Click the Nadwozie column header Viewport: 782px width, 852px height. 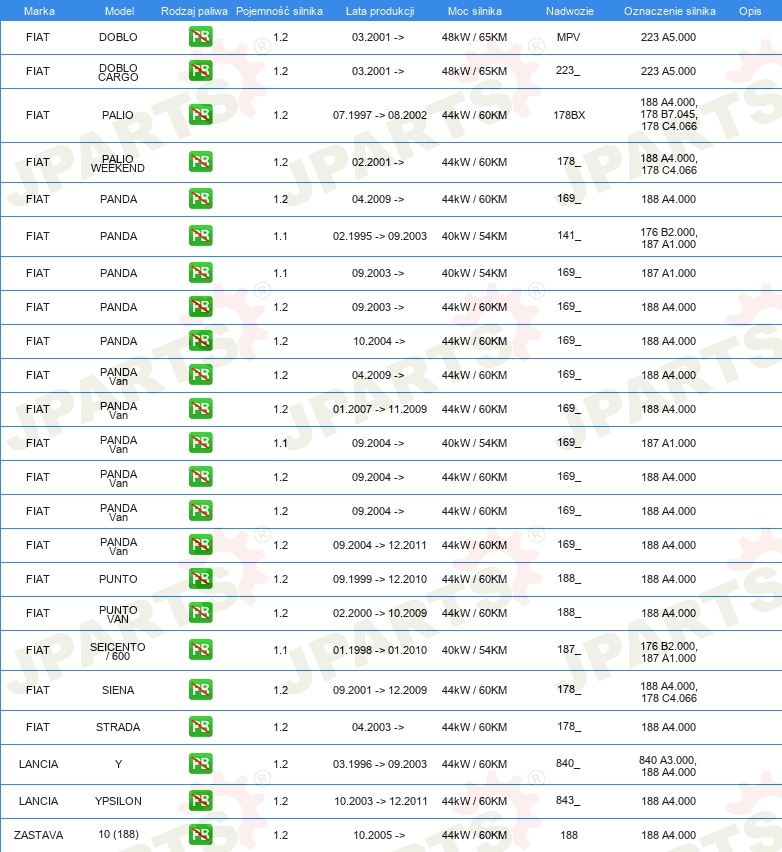pos(570,11)
